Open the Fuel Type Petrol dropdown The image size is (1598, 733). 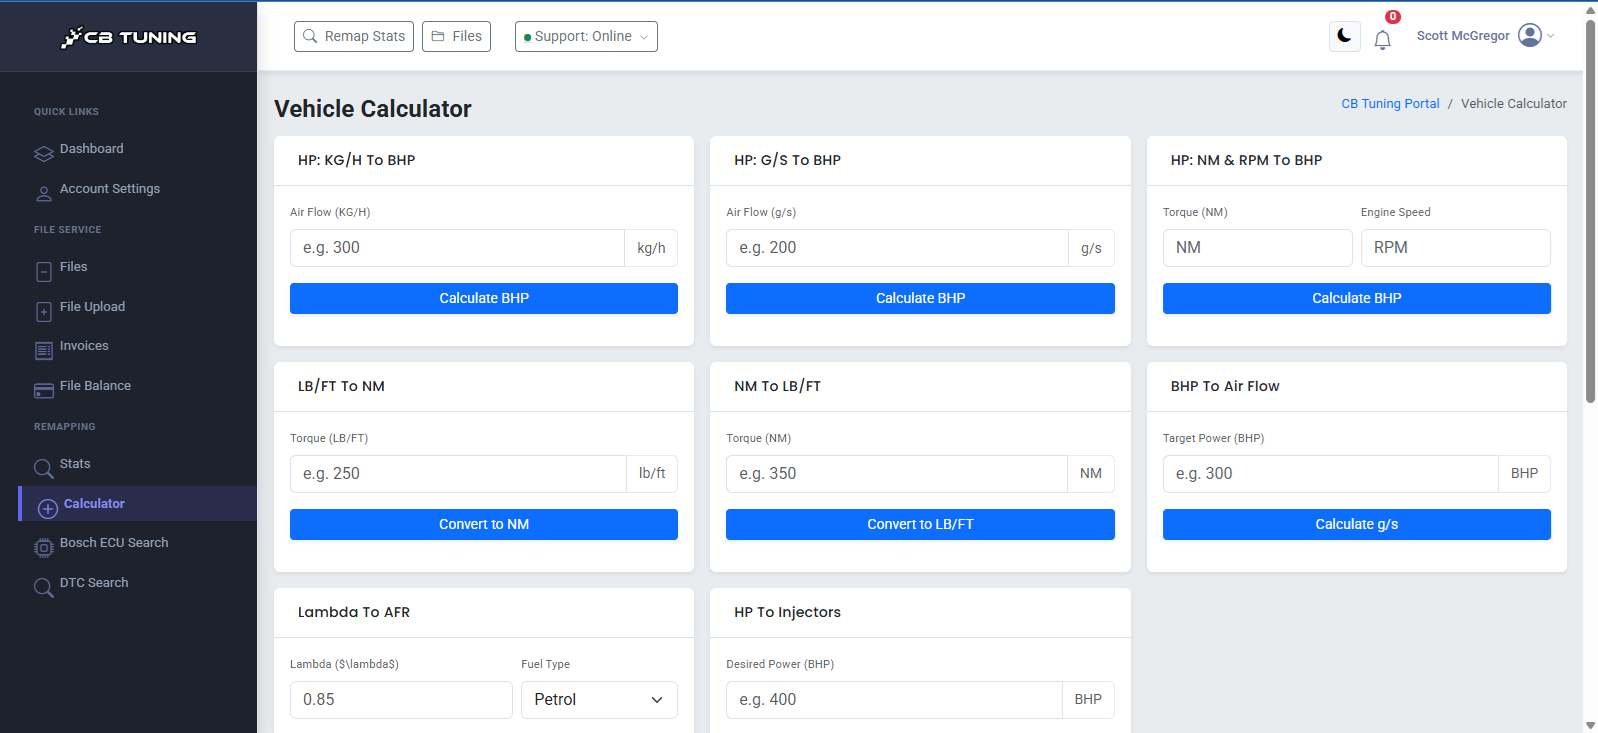pyautogui.click(x=599, y=700)
